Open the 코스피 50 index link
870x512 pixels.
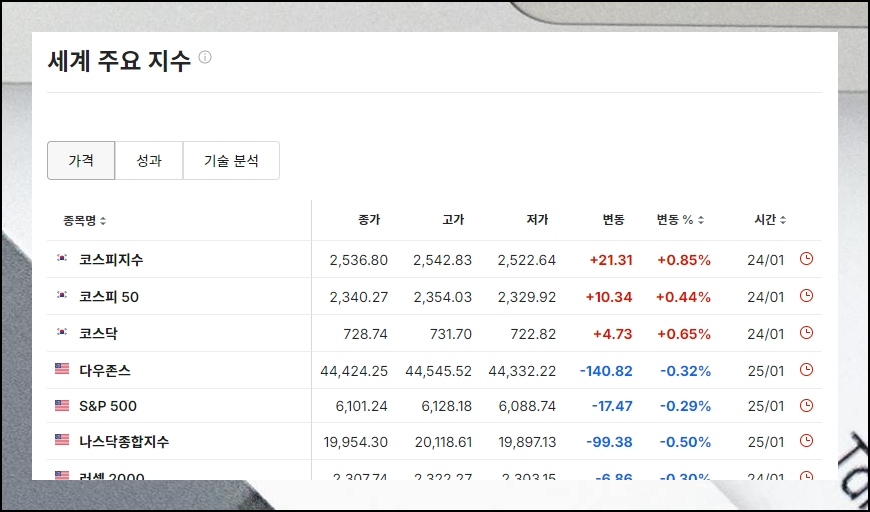point(109,297)
